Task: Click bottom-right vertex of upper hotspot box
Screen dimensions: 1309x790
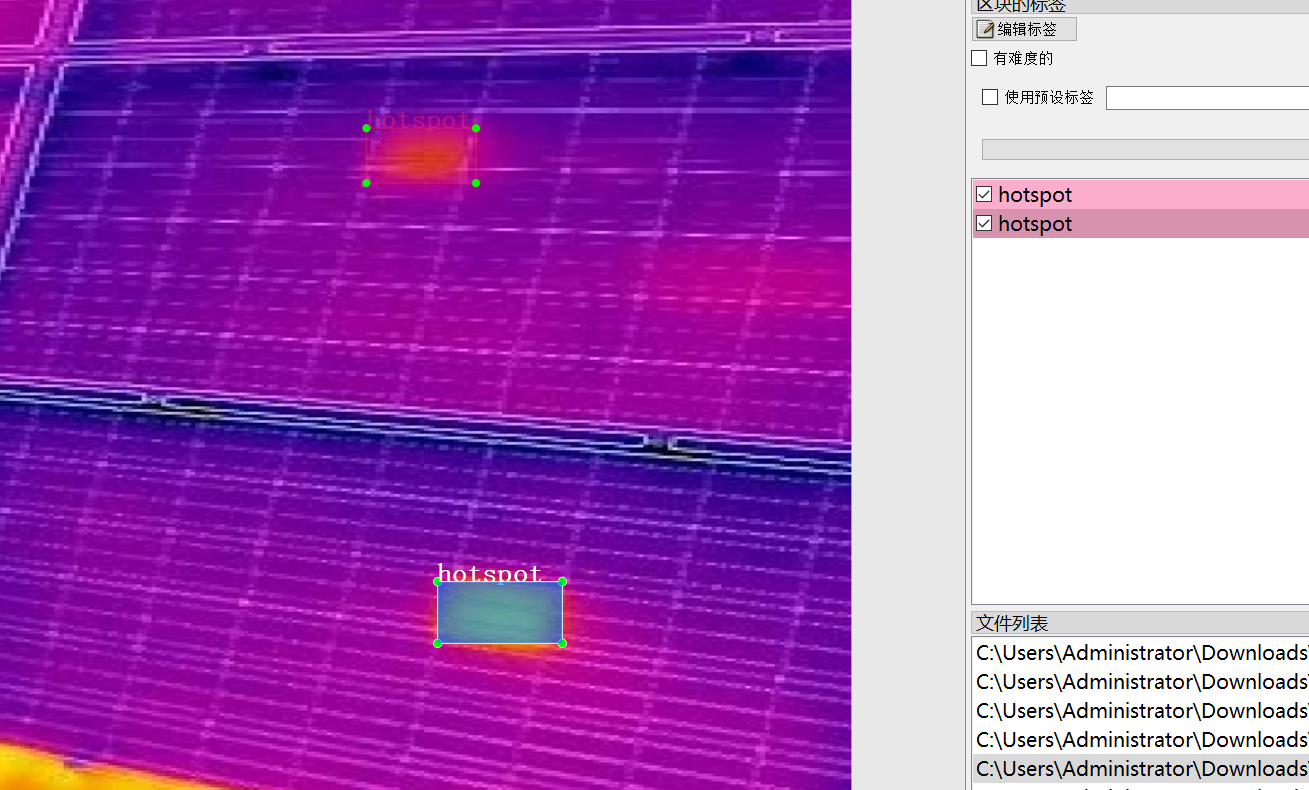Action: pos(476,183)
